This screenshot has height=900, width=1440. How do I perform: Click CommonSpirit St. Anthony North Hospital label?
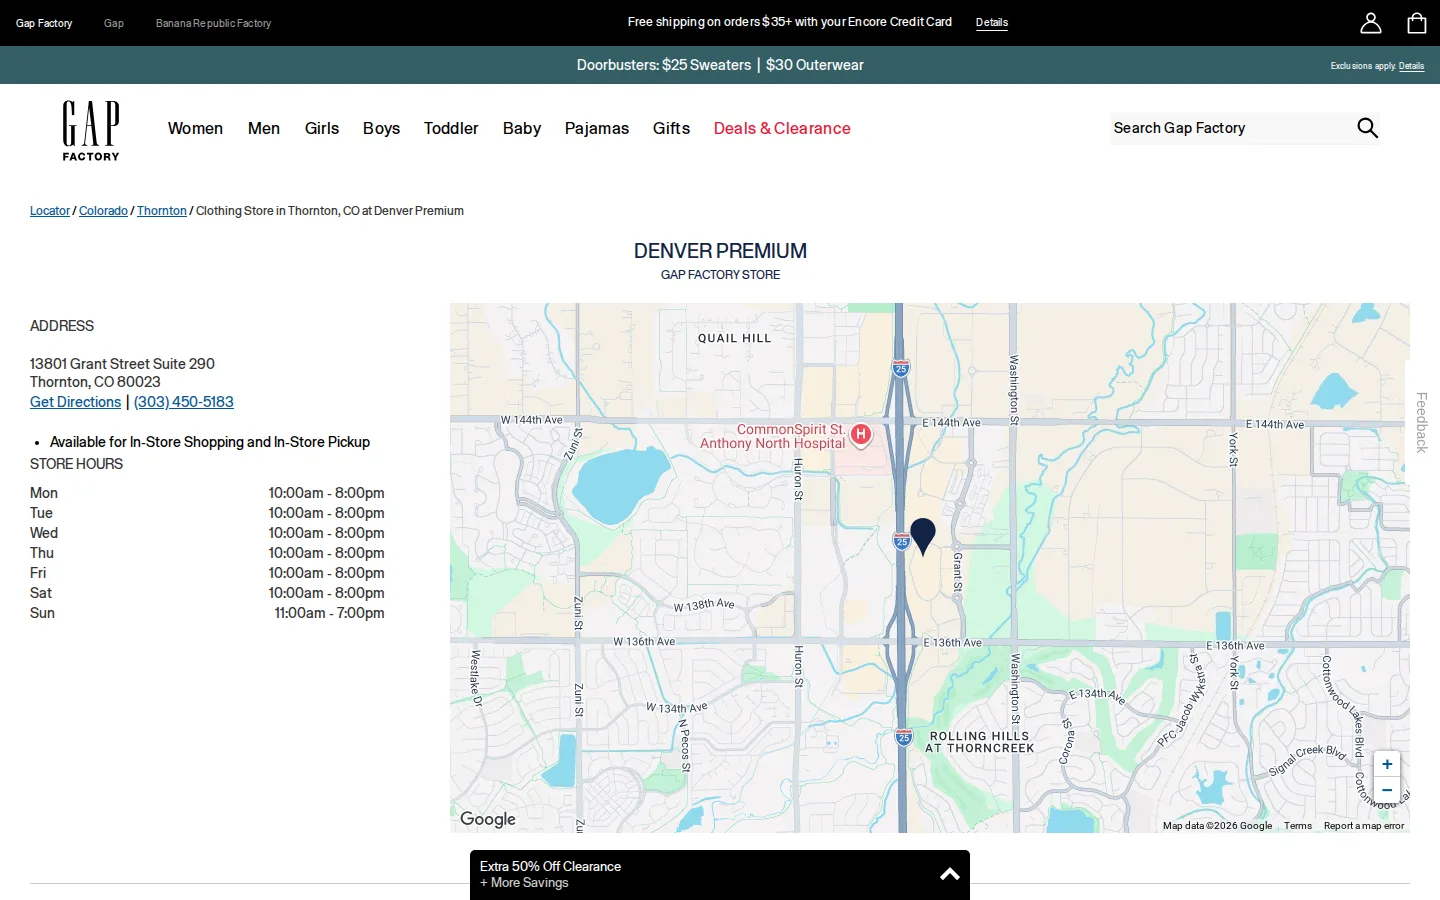click(x=773, y=437)
